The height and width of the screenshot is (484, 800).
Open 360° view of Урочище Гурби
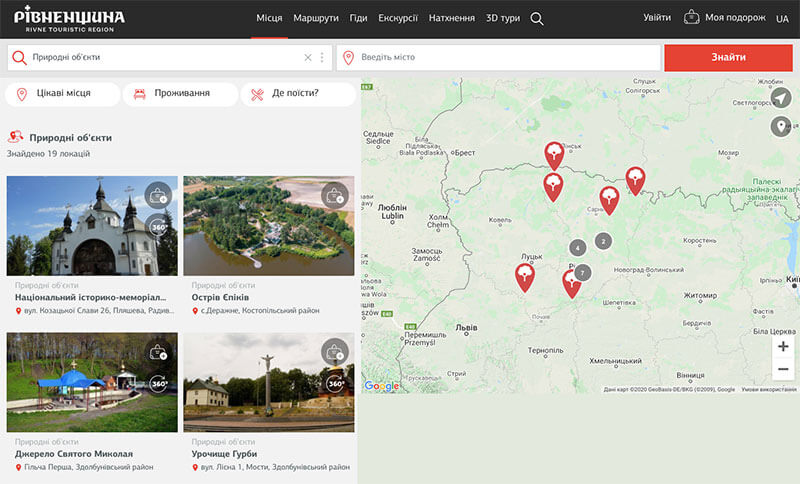(x=335, y=383)
